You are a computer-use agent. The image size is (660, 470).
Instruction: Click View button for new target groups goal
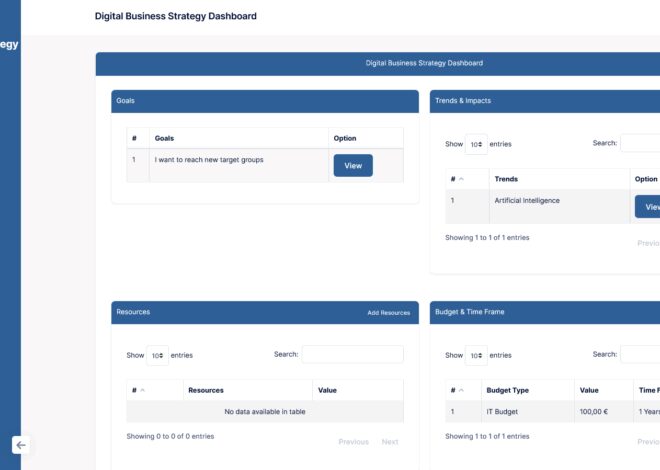click(x=352, y=165)
